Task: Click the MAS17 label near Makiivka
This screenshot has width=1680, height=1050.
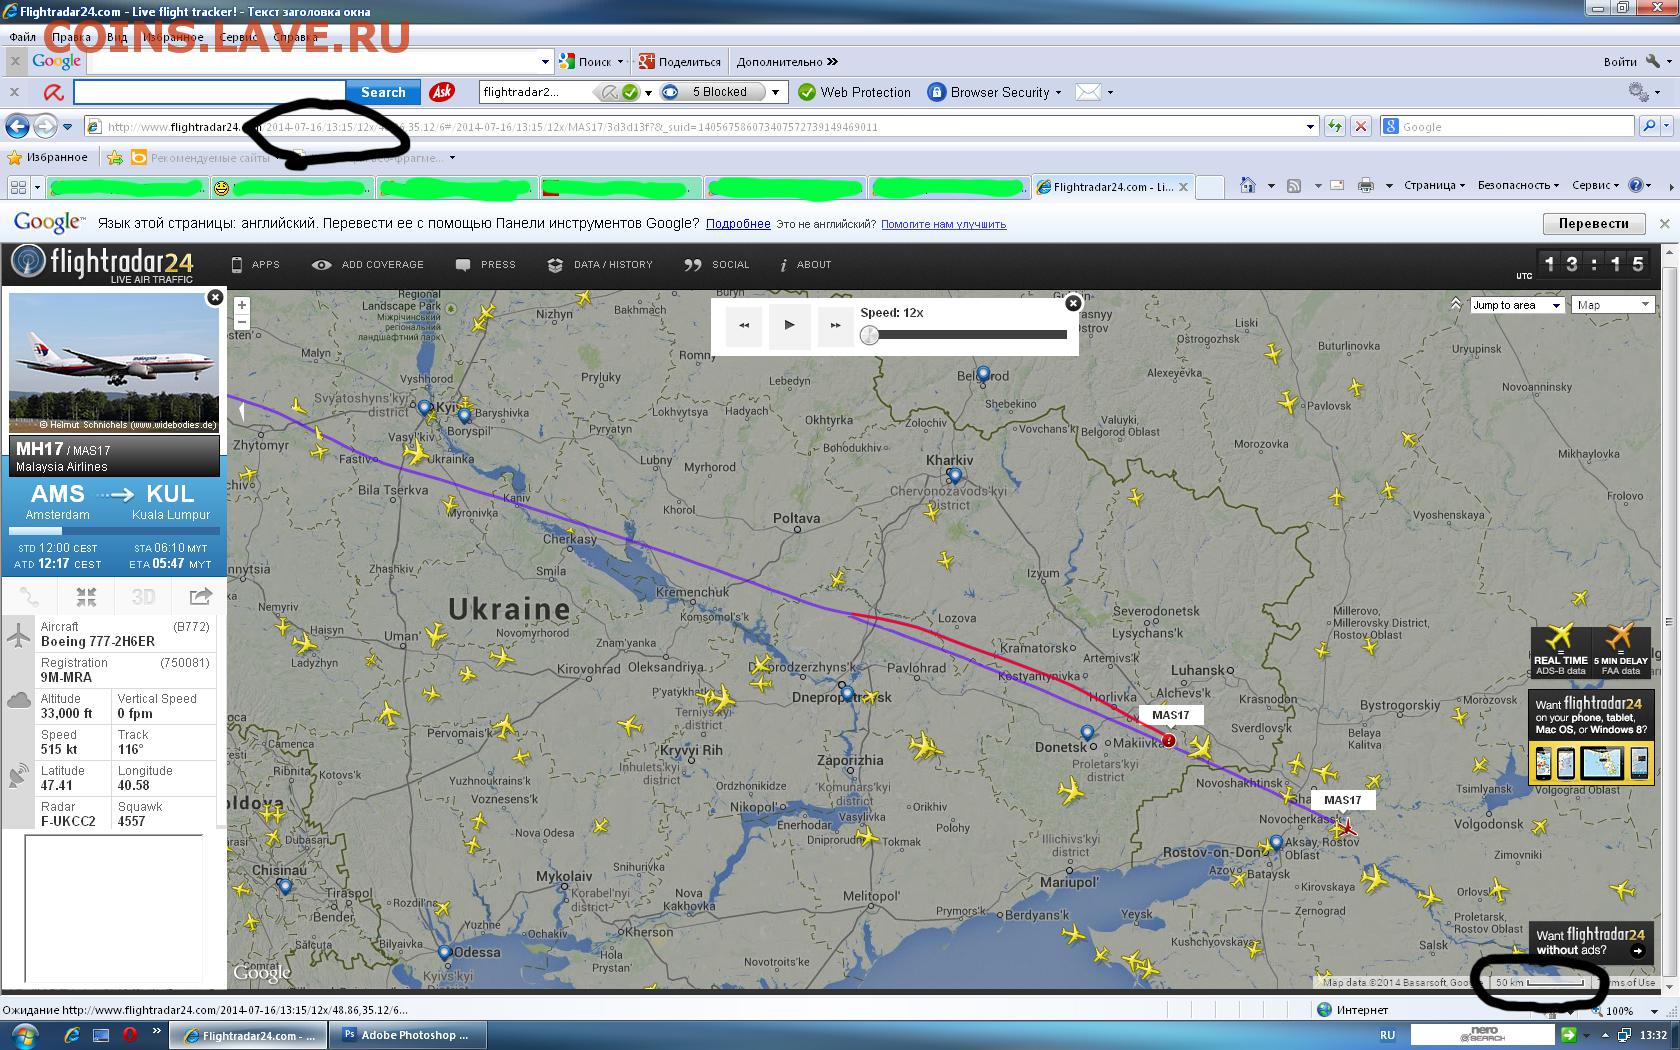Action: pyautogui.click(x=1171, y=715)
